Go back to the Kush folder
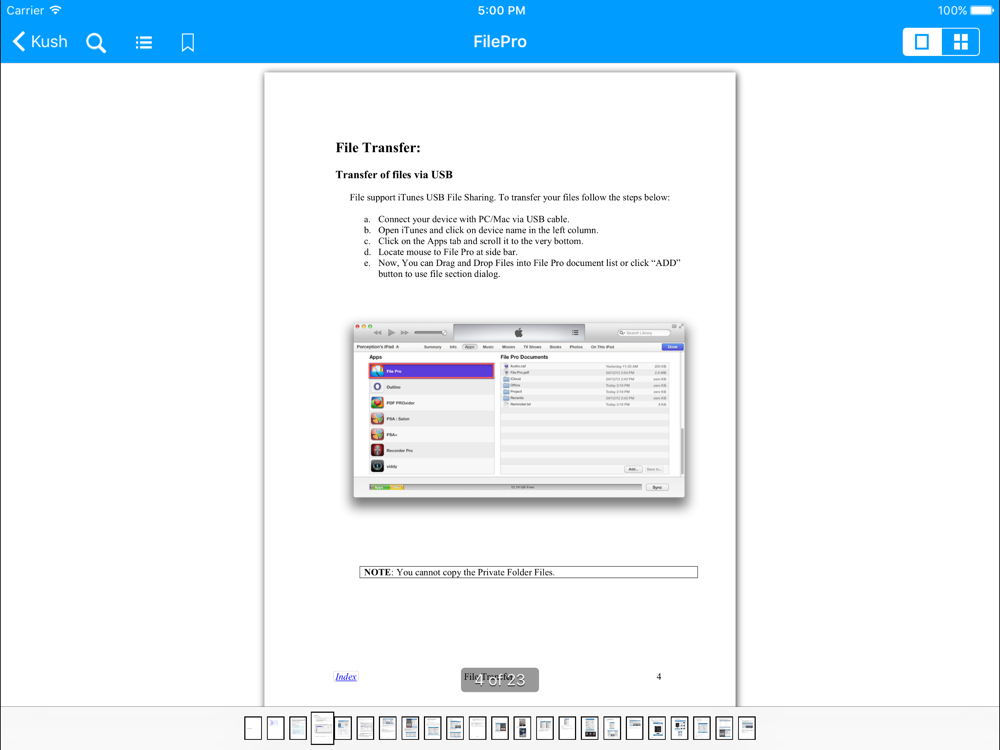Image resolution: width=1000 pixels, height=750 pixels. pos(40,42)
